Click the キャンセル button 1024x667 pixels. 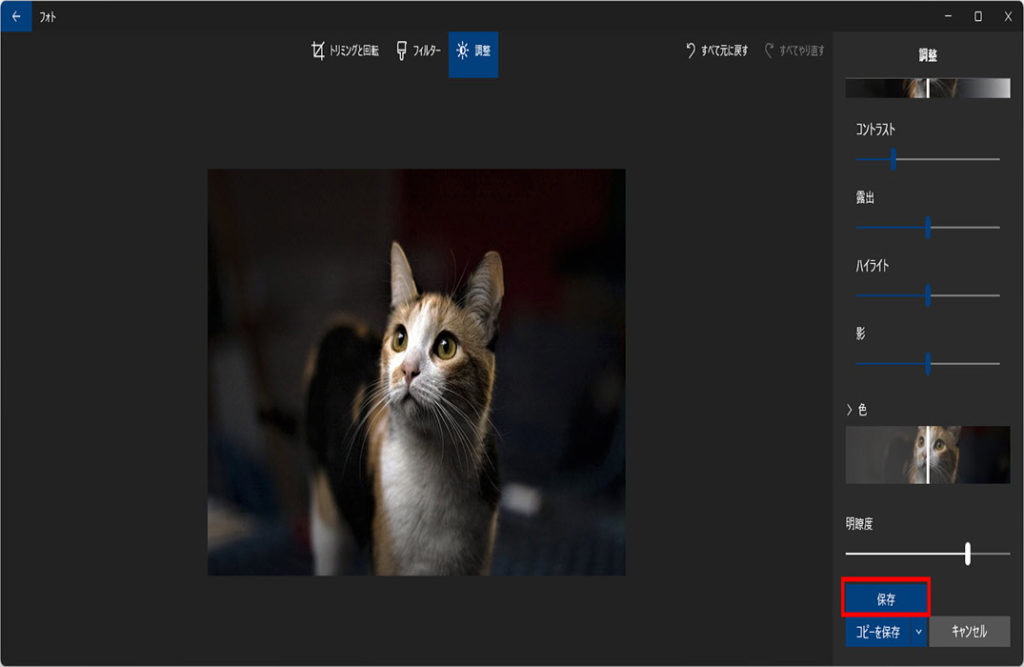pos(968,632)
